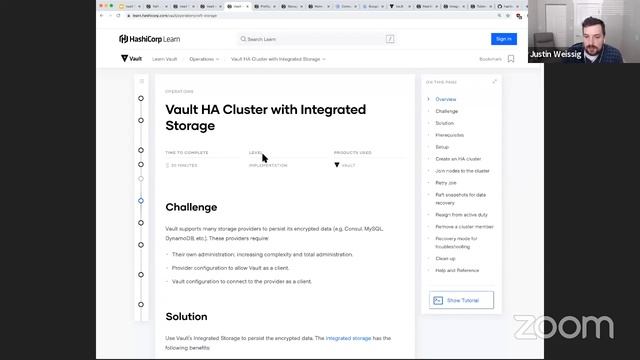The width and height of the screenshot is (640, 360).
Task: Click the IMPLEMENTATION level value
Action: (268, 165)
